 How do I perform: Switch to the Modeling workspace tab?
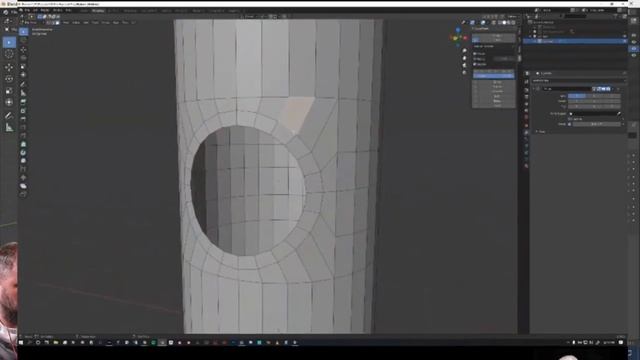tap(98, 11)
